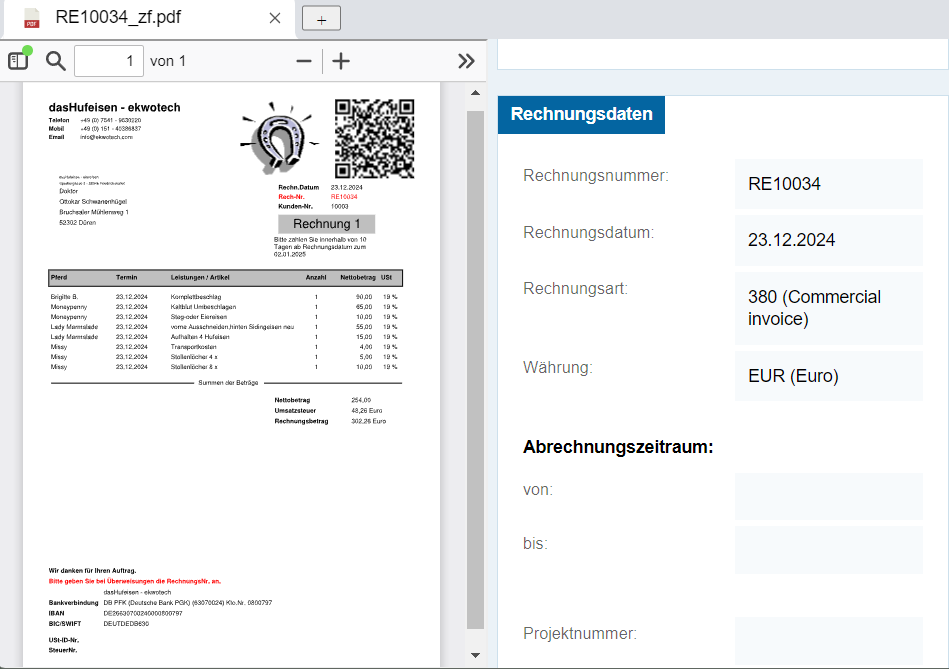Screen dimensions: 949x669
Task: Click the Abrechnungszeitraum von field
Action: click(x=828, y=496)
